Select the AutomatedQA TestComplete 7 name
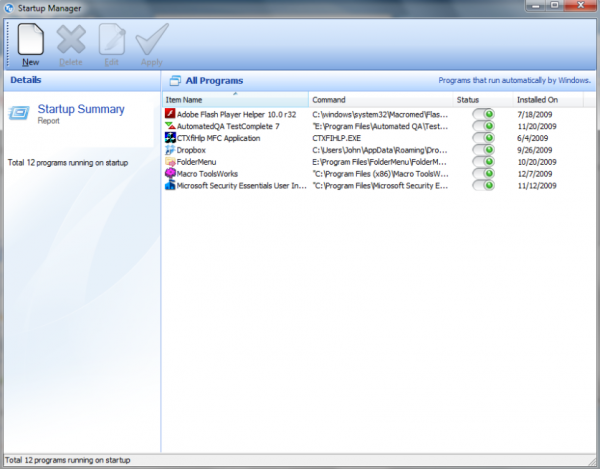The width and height of the screenshot is (600, 469). pyautogui.click(x=228, y=126)
